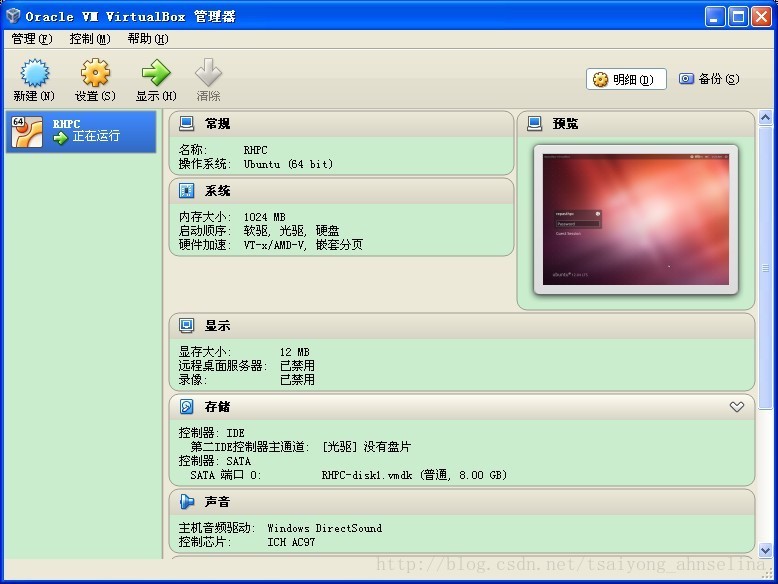Click '[光驱] 没有盘片' optical drive entry
This screenshot has width=778, height=584.
367,447
